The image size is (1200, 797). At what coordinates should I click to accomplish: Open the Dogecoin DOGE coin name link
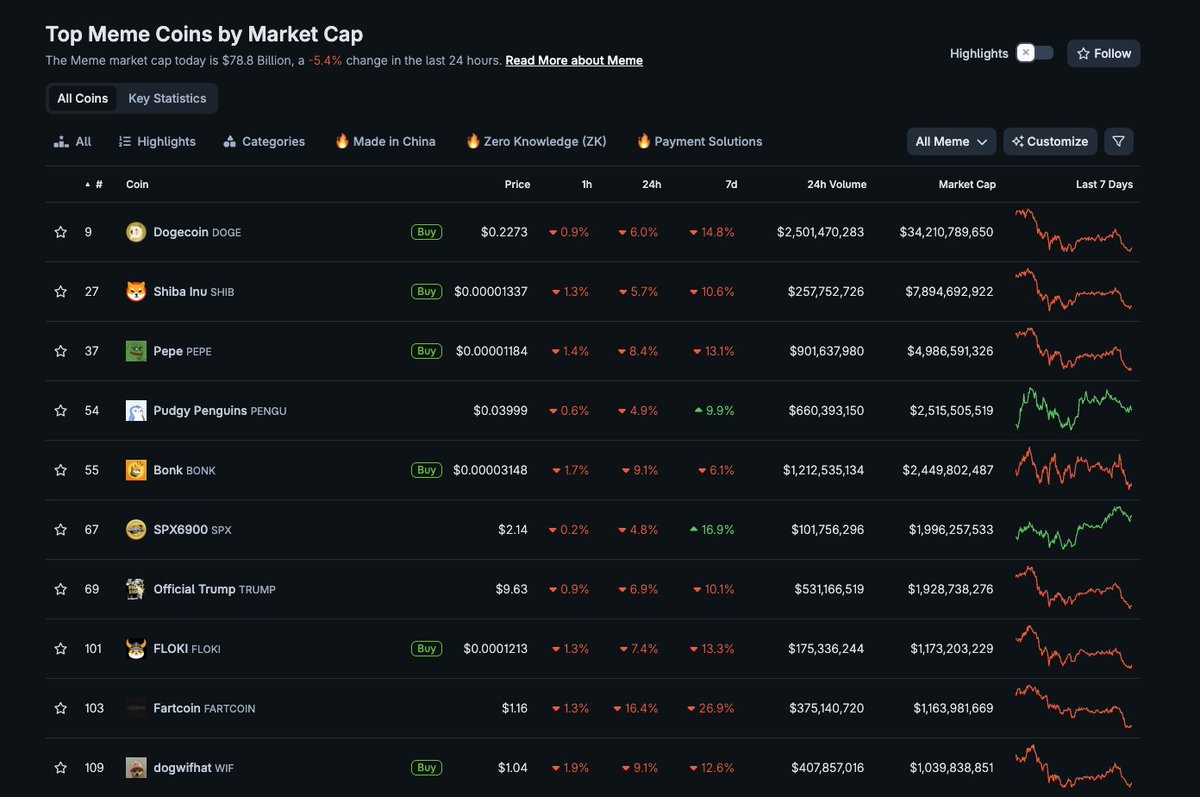coord(197,232)
